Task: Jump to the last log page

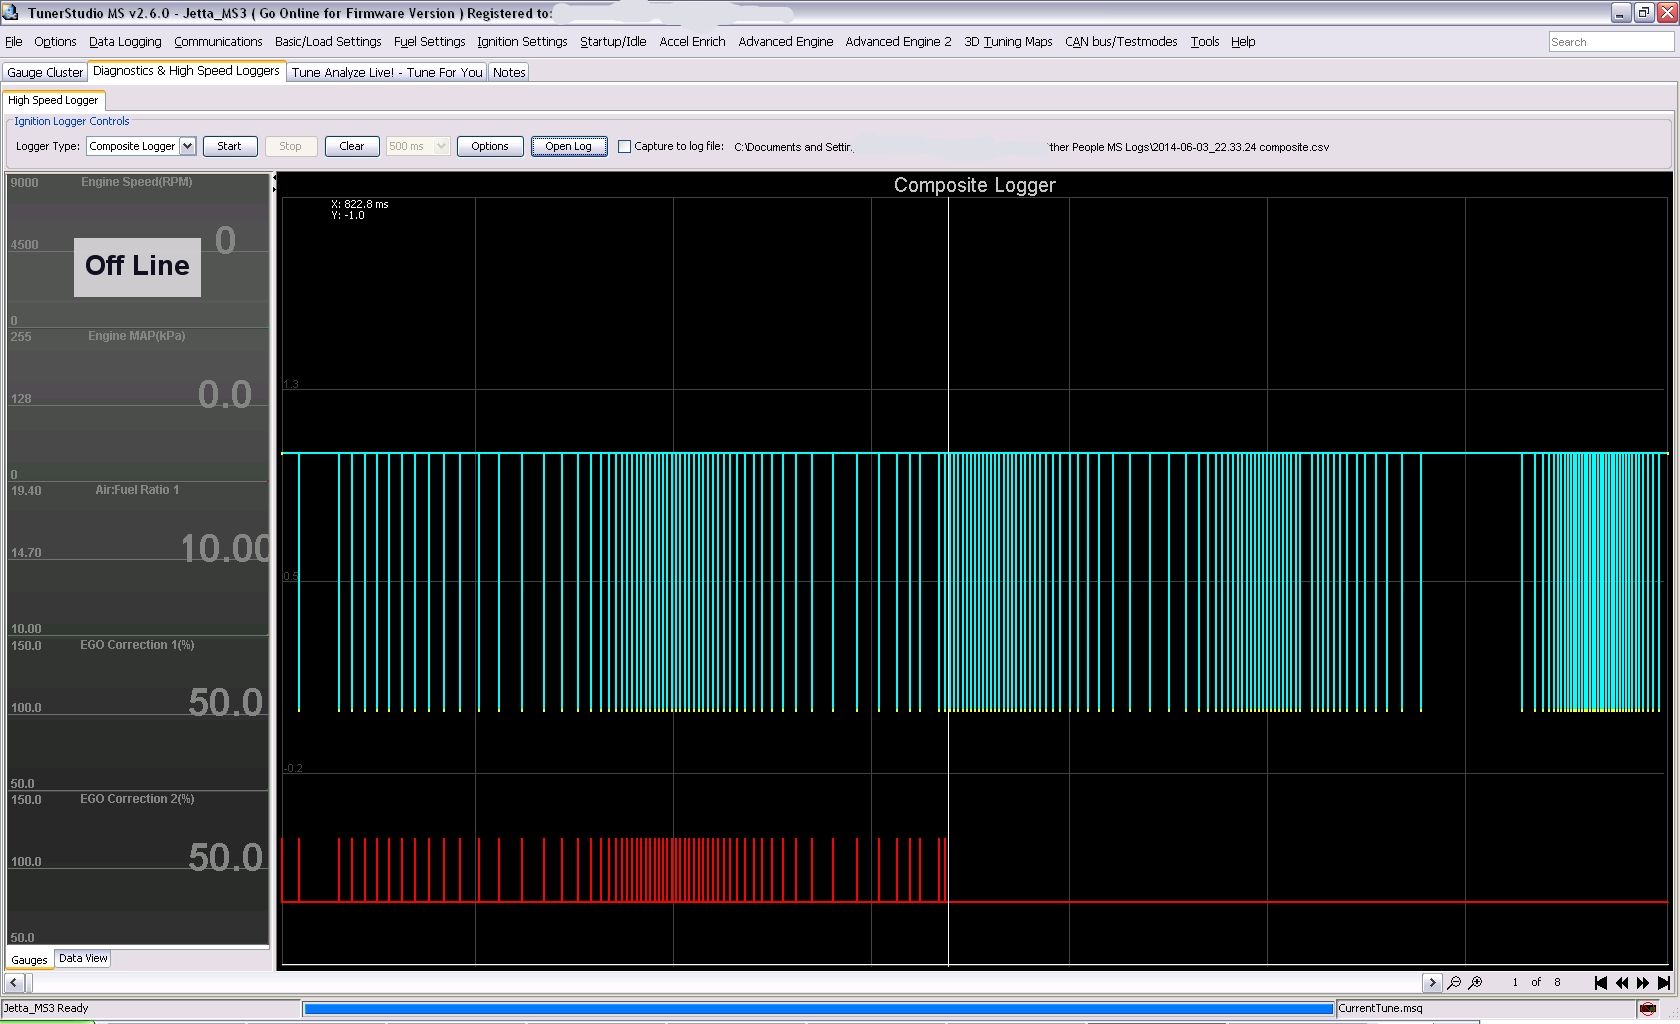Action: point(1664,983)
